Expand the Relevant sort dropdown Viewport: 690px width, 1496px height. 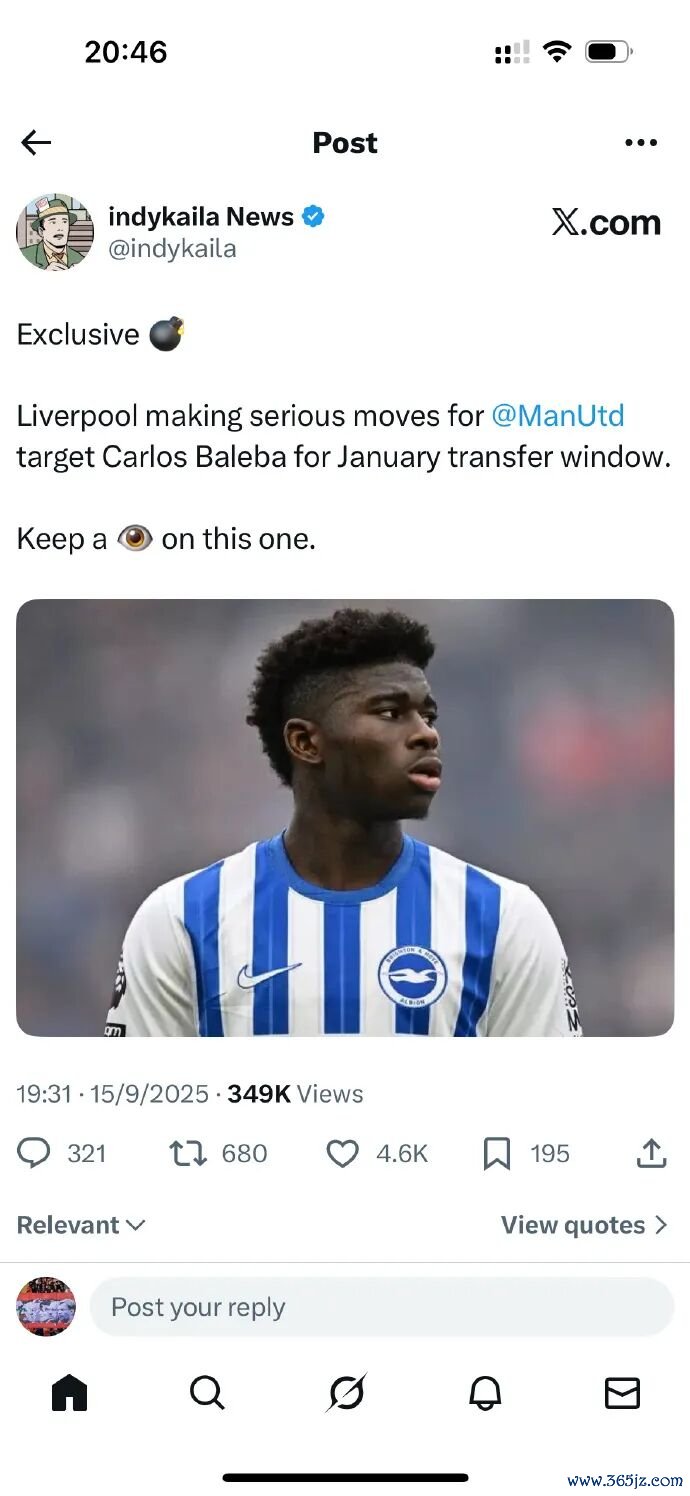(x=81, y=1225)
